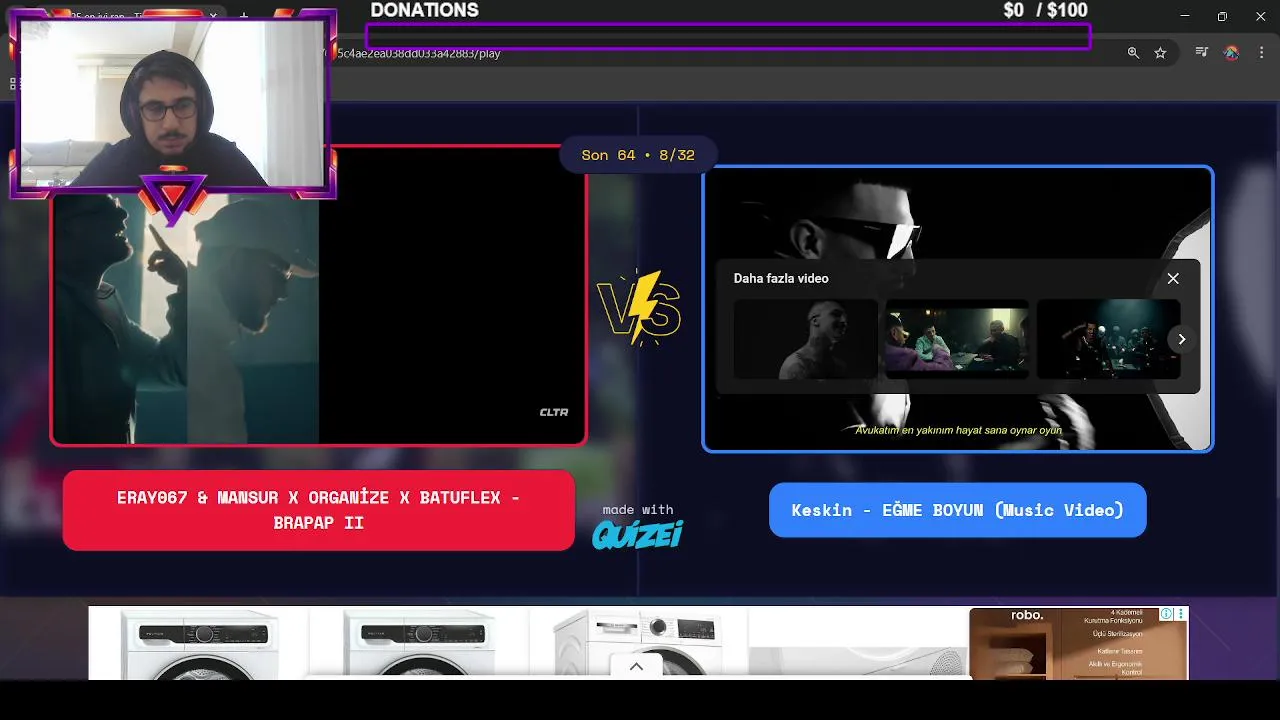The height and width of the screenshot is (720, 1280).
Task: Click the robo. advertisement
Action: pos(1078,643)
